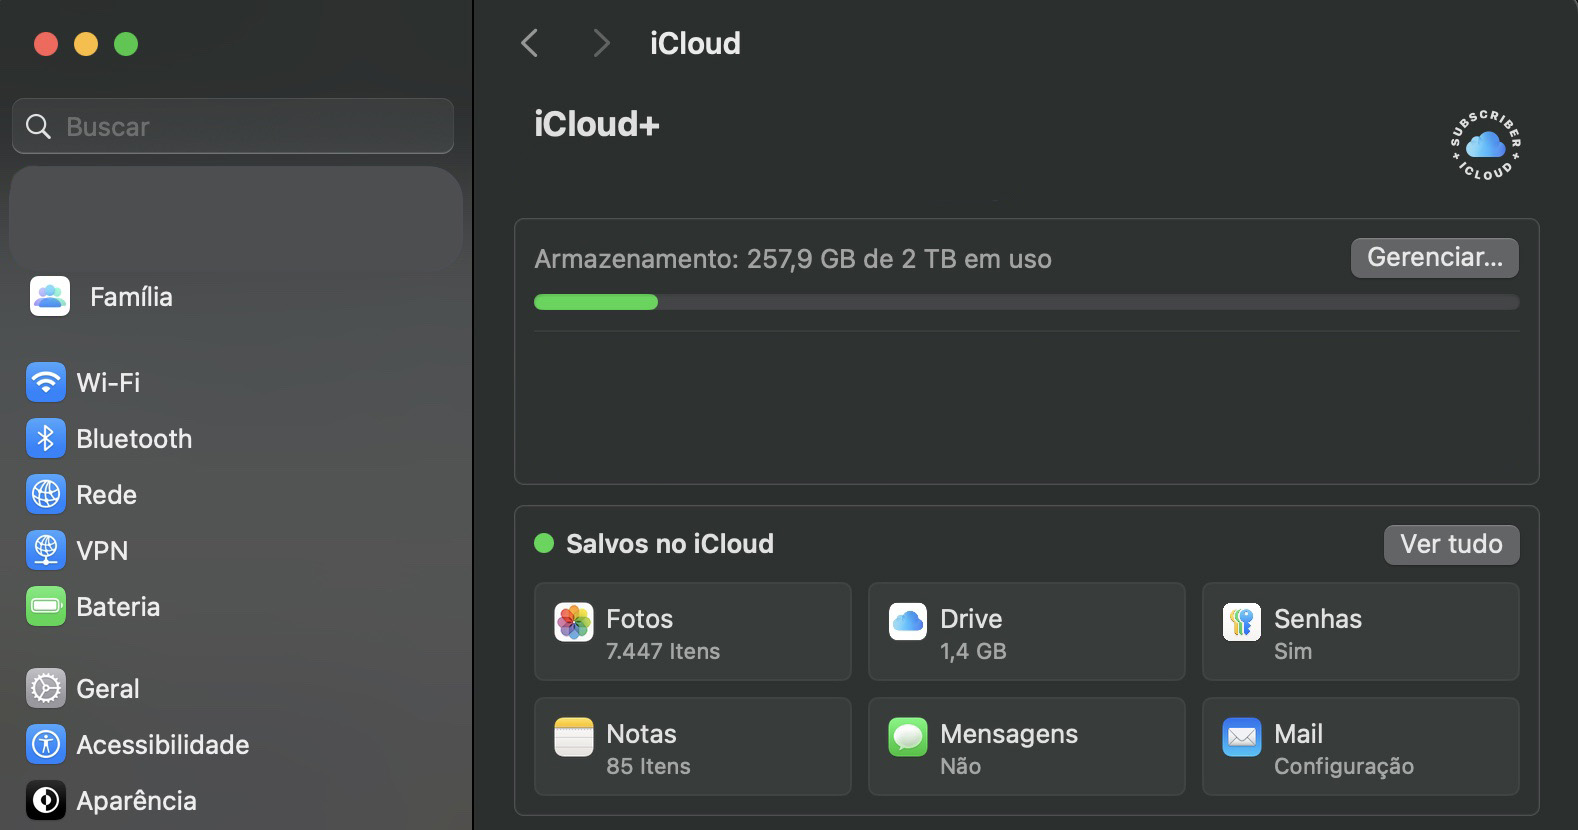Click the green storage usage bar
The width and height of the screenshot is (1578, 830).
[x=596, y=302]
